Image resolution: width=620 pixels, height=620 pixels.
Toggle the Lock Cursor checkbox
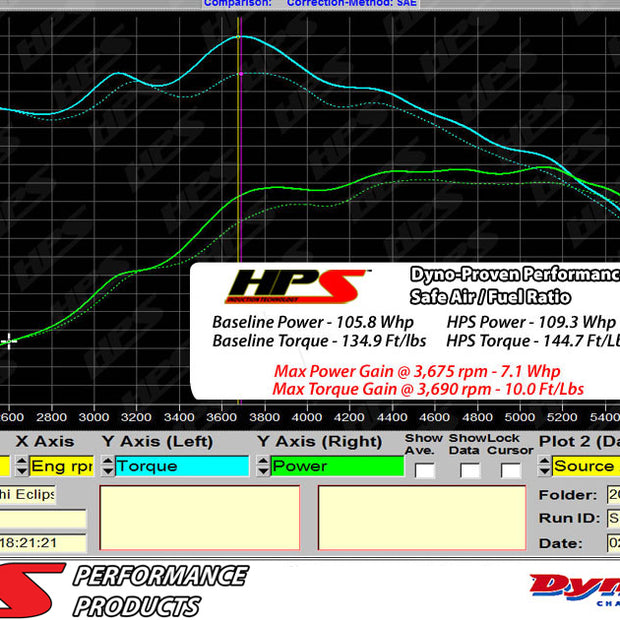(510, 471)
